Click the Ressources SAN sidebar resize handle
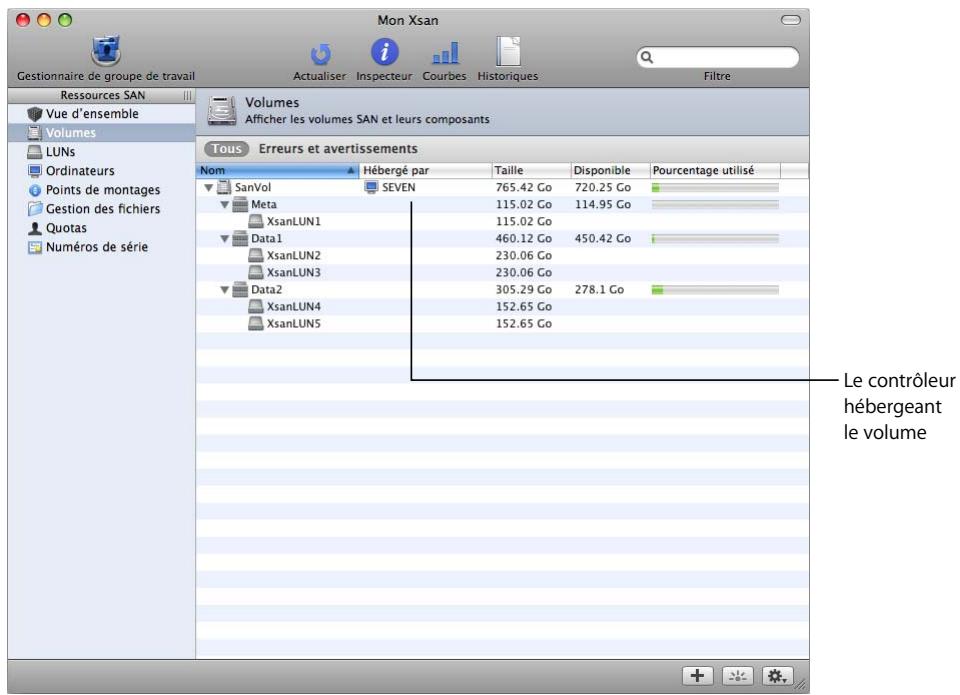The image size is (960, 695). coord(187,96)
